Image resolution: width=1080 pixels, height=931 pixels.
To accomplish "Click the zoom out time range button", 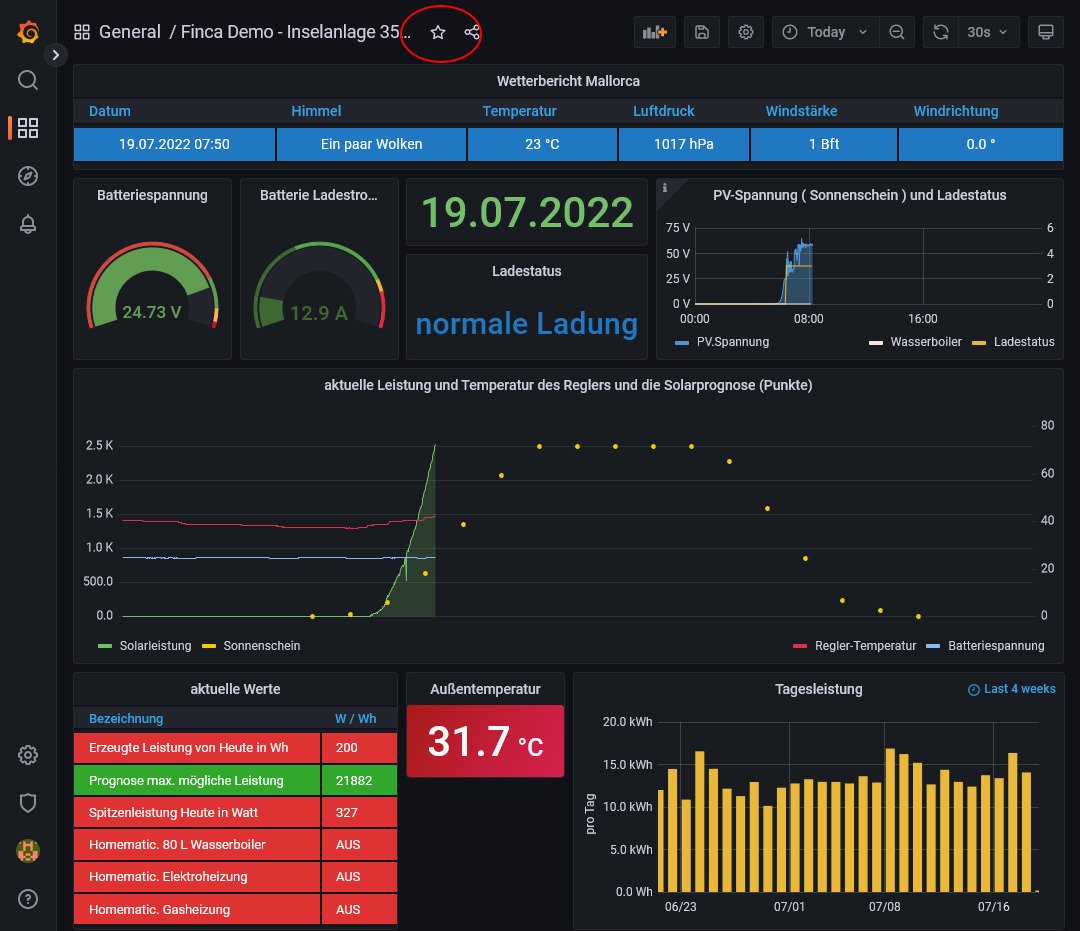I will click(x=897, y=32).
